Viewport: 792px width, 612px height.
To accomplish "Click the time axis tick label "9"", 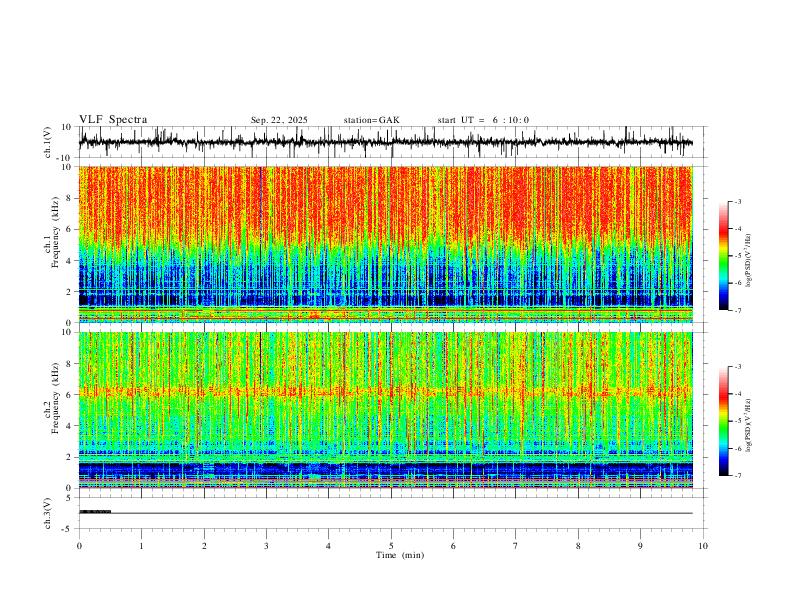I will coord(640,546).
